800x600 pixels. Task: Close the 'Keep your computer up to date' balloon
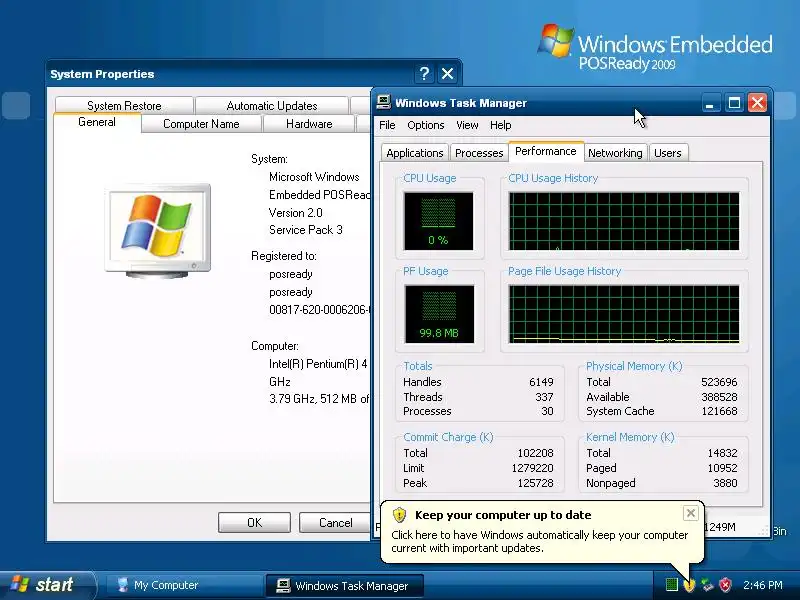point(690,513)
